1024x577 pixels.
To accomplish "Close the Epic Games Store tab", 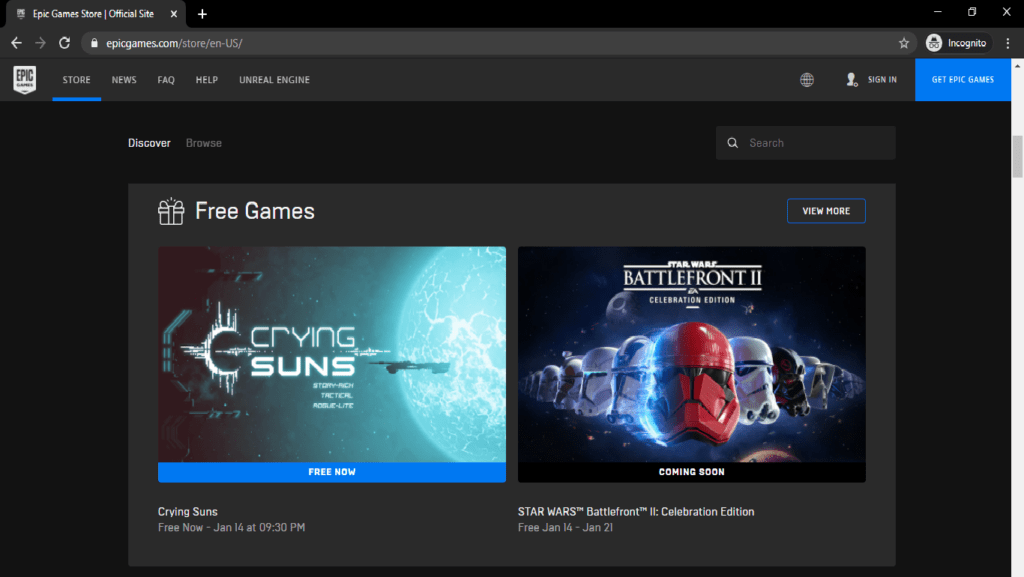I will coord(174,14).
